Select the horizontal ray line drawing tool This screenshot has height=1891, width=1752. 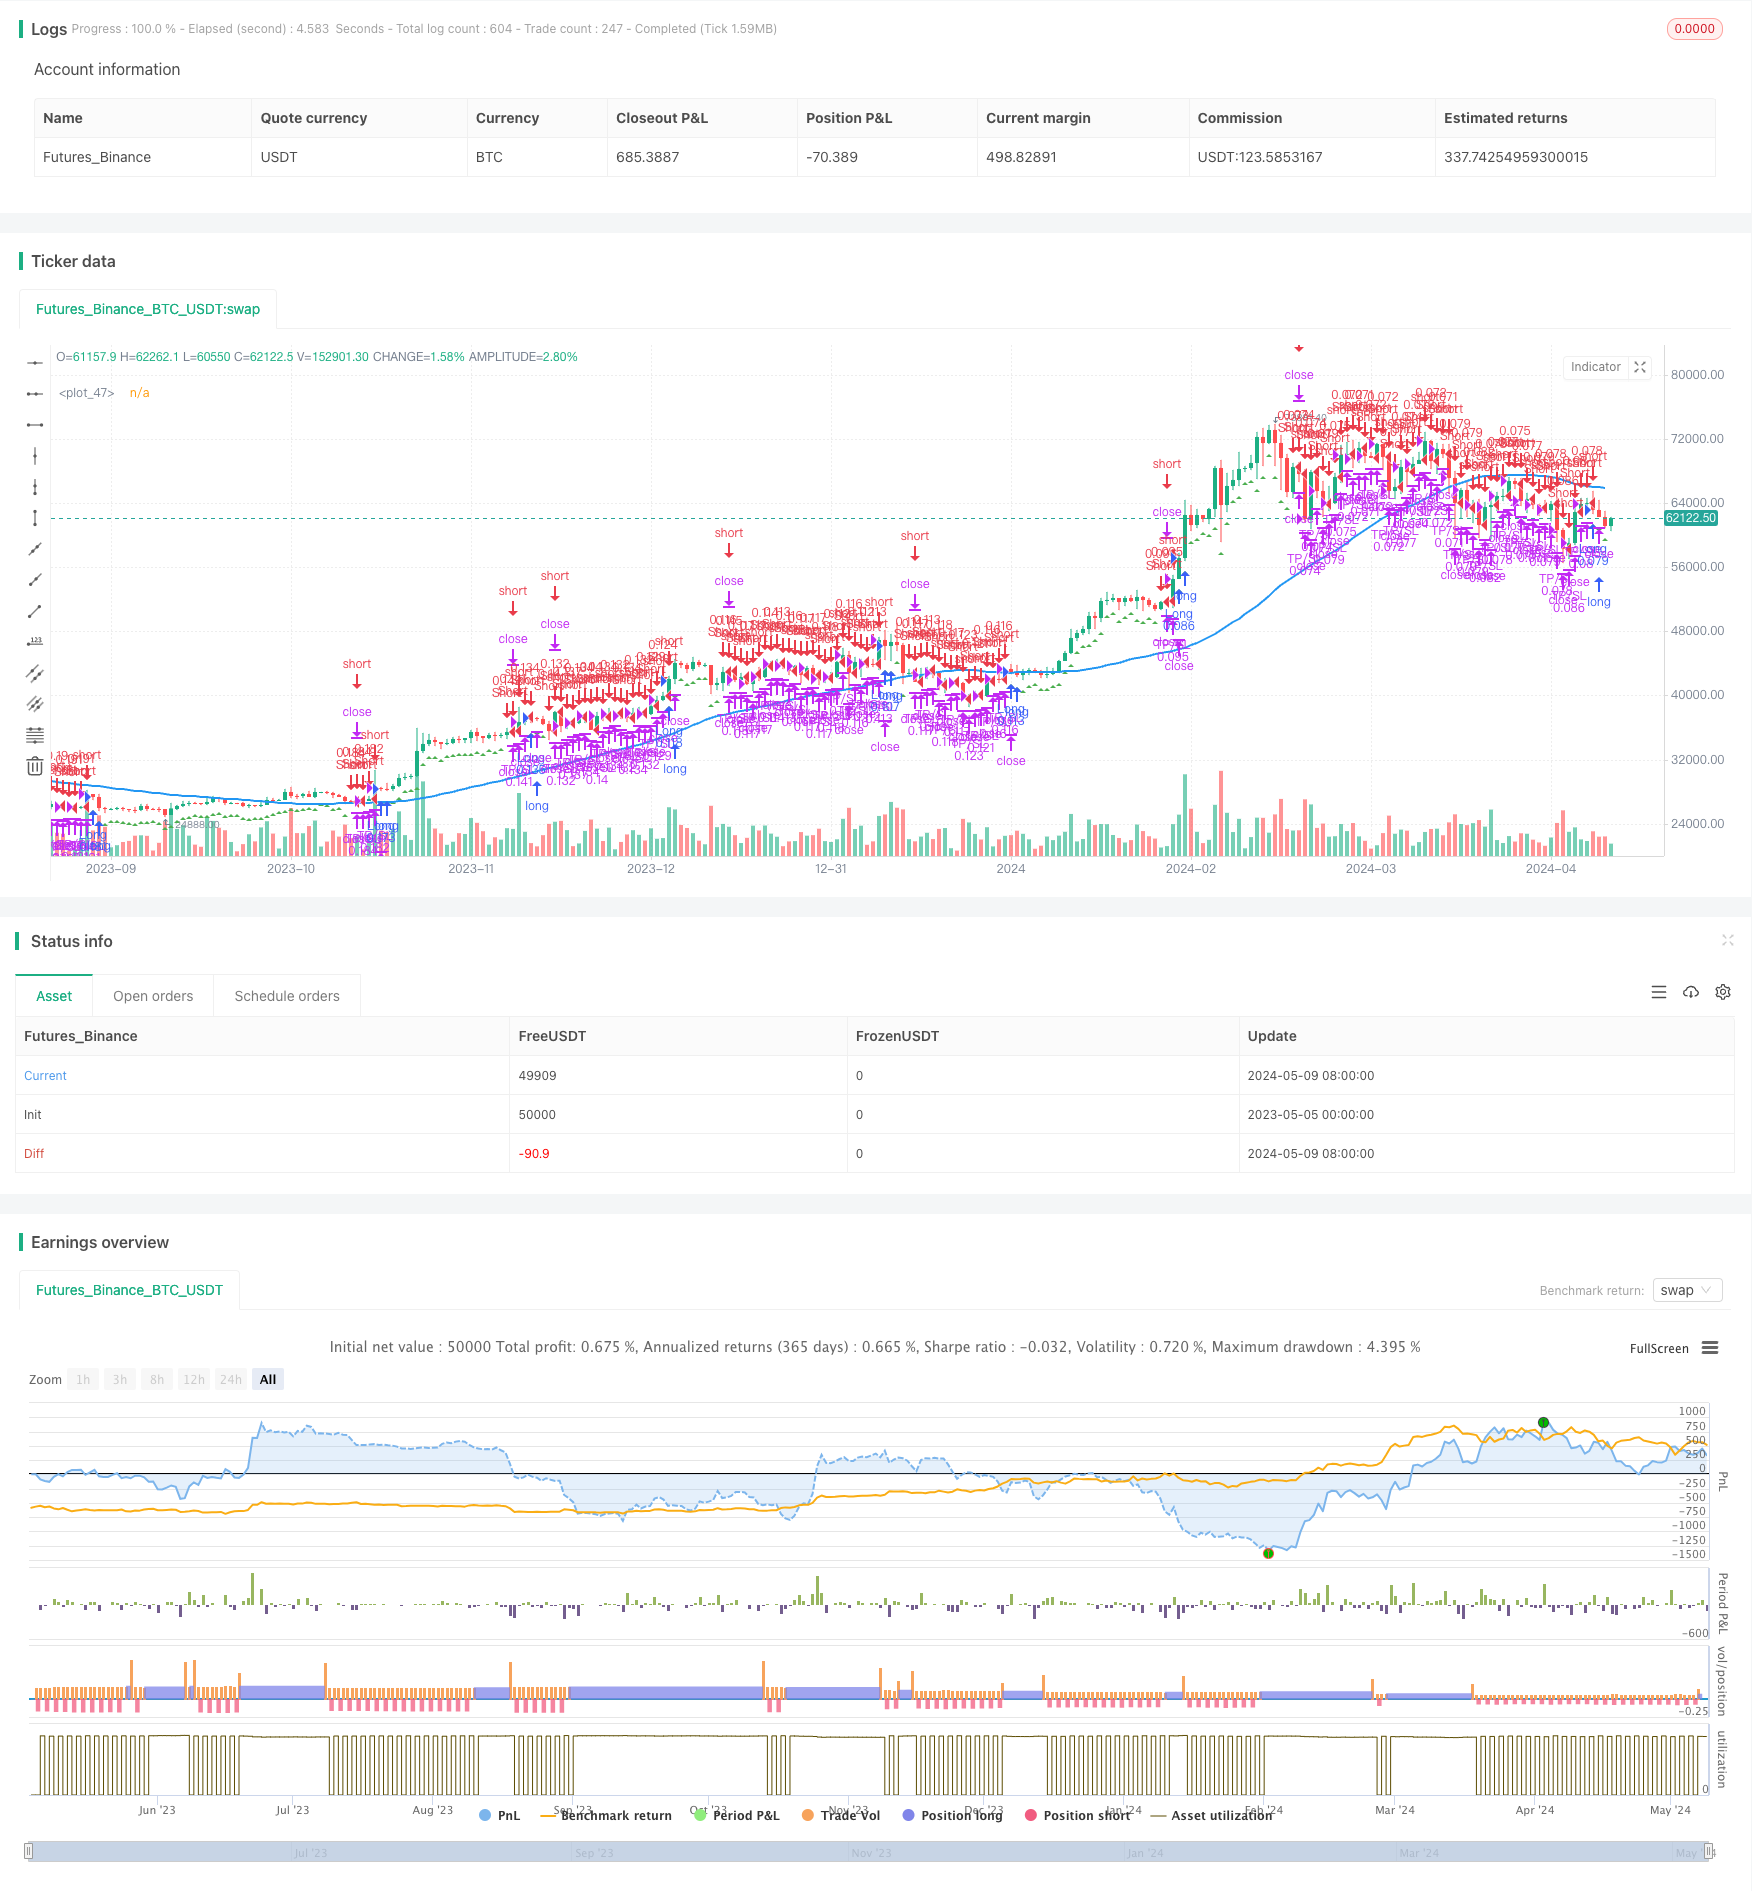coord(35,394)
